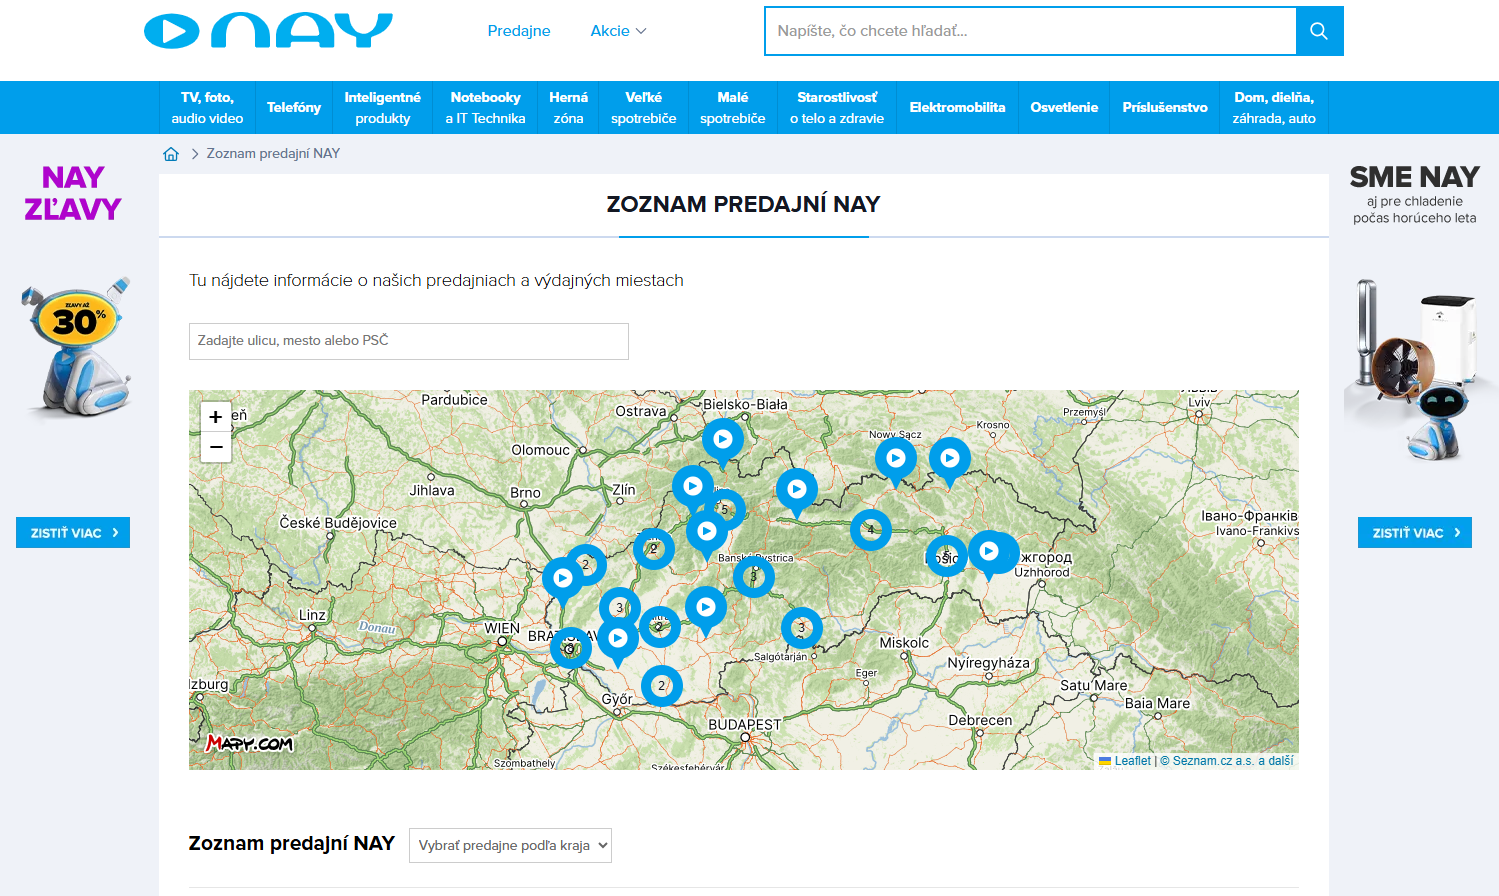1499x896 pixels.
Task: Open cluster 3 above Salgótarján
Action: click(x=802, y=628)
